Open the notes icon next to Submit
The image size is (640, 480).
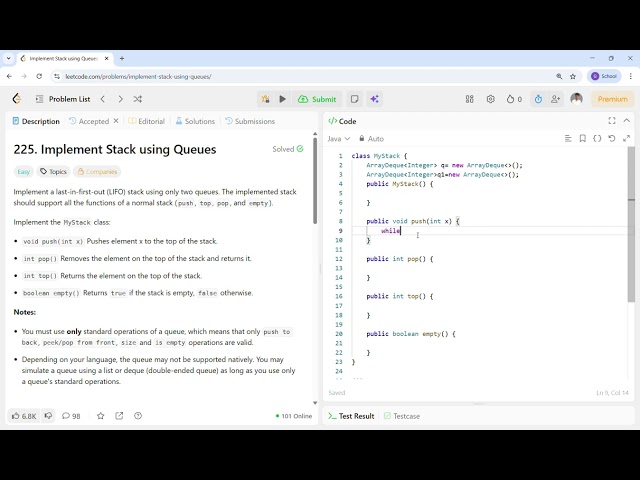click(355, 99)
